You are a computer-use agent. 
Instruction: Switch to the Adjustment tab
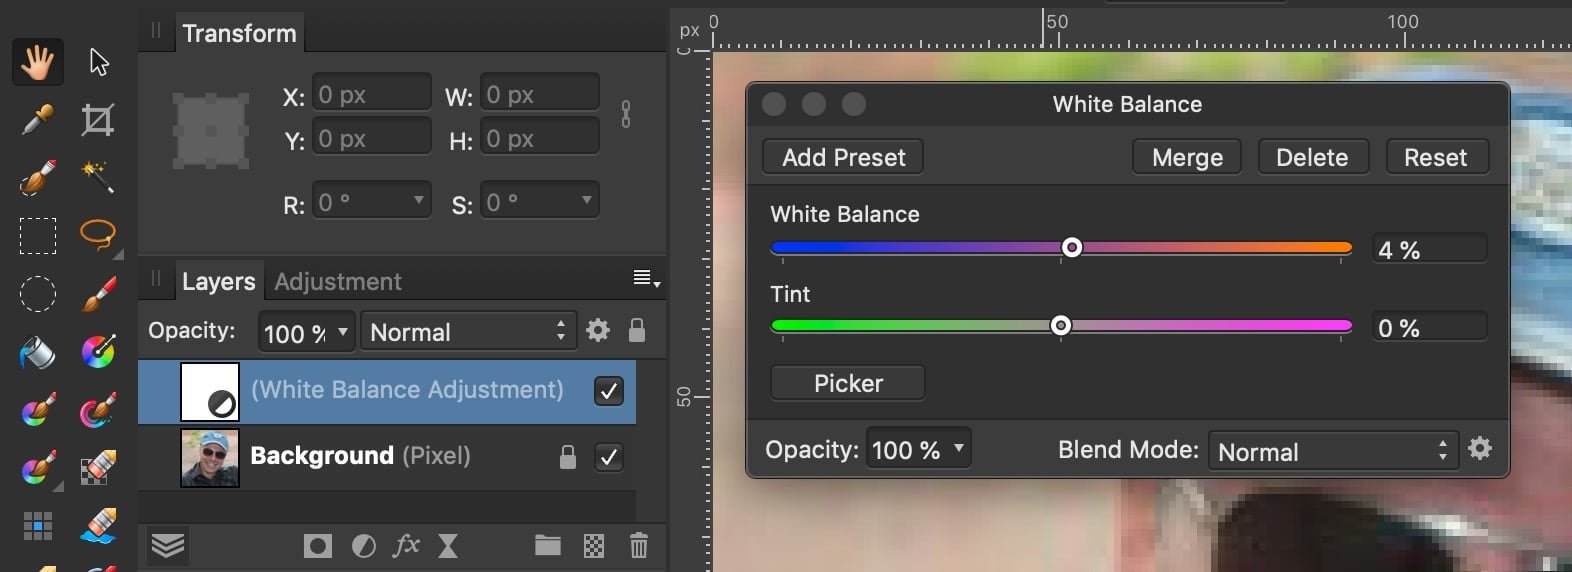338,282
